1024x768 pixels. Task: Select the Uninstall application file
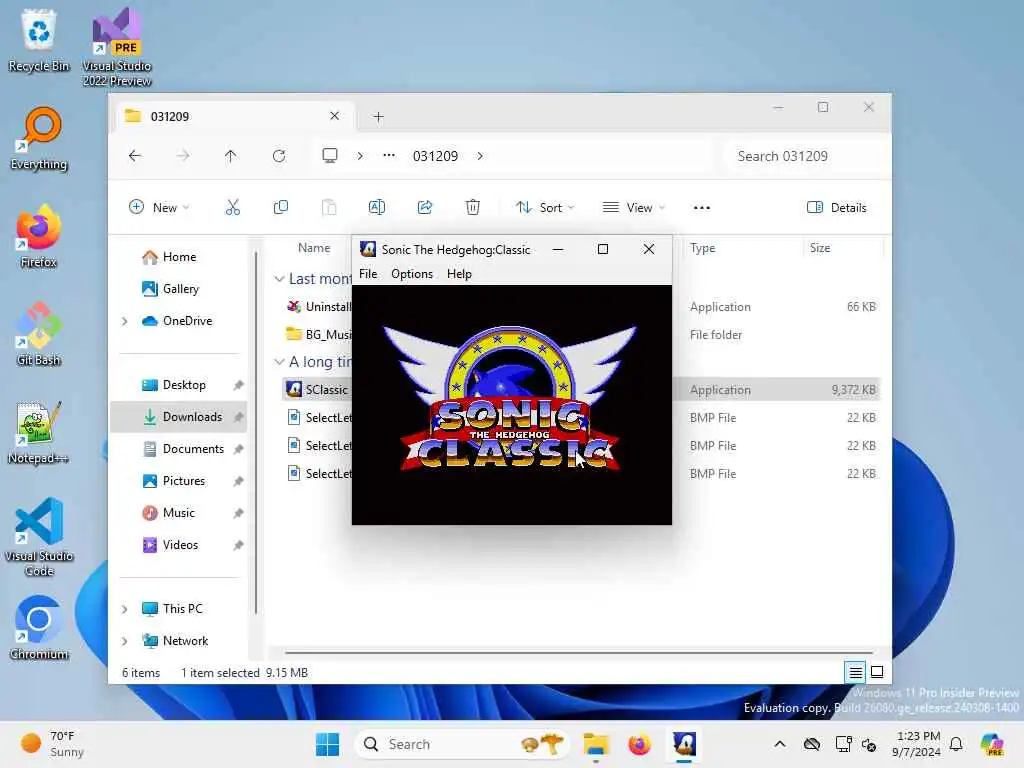coord(319,306)
